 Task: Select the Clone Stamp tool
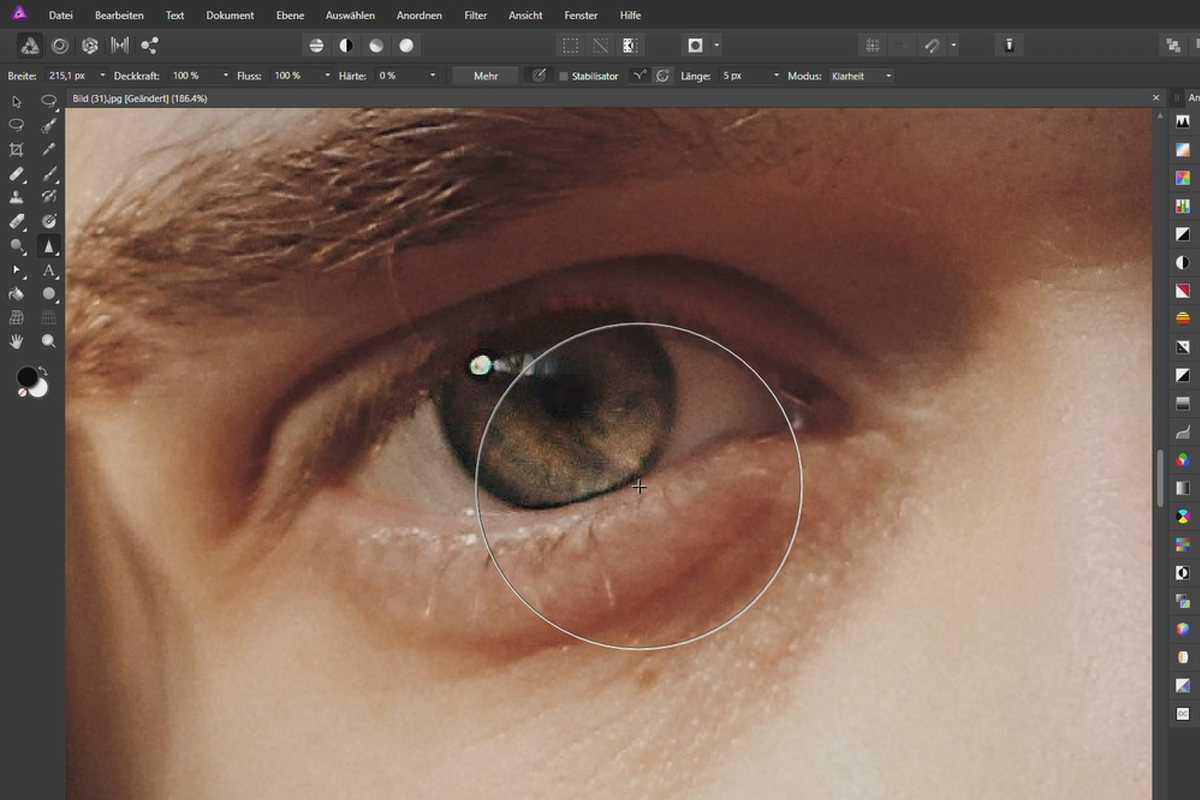[x=16, y=197]
